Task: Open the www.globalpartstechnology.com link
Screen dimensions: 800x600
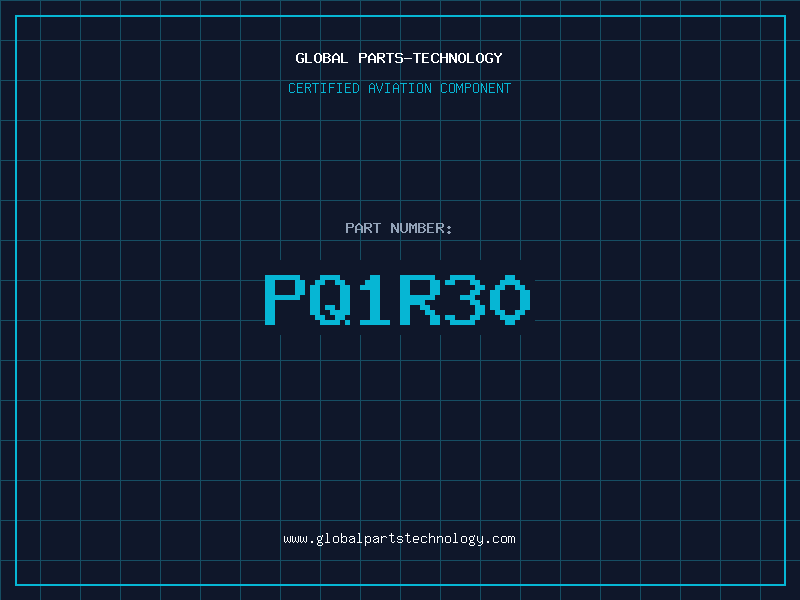Action: tap(399, 539)
